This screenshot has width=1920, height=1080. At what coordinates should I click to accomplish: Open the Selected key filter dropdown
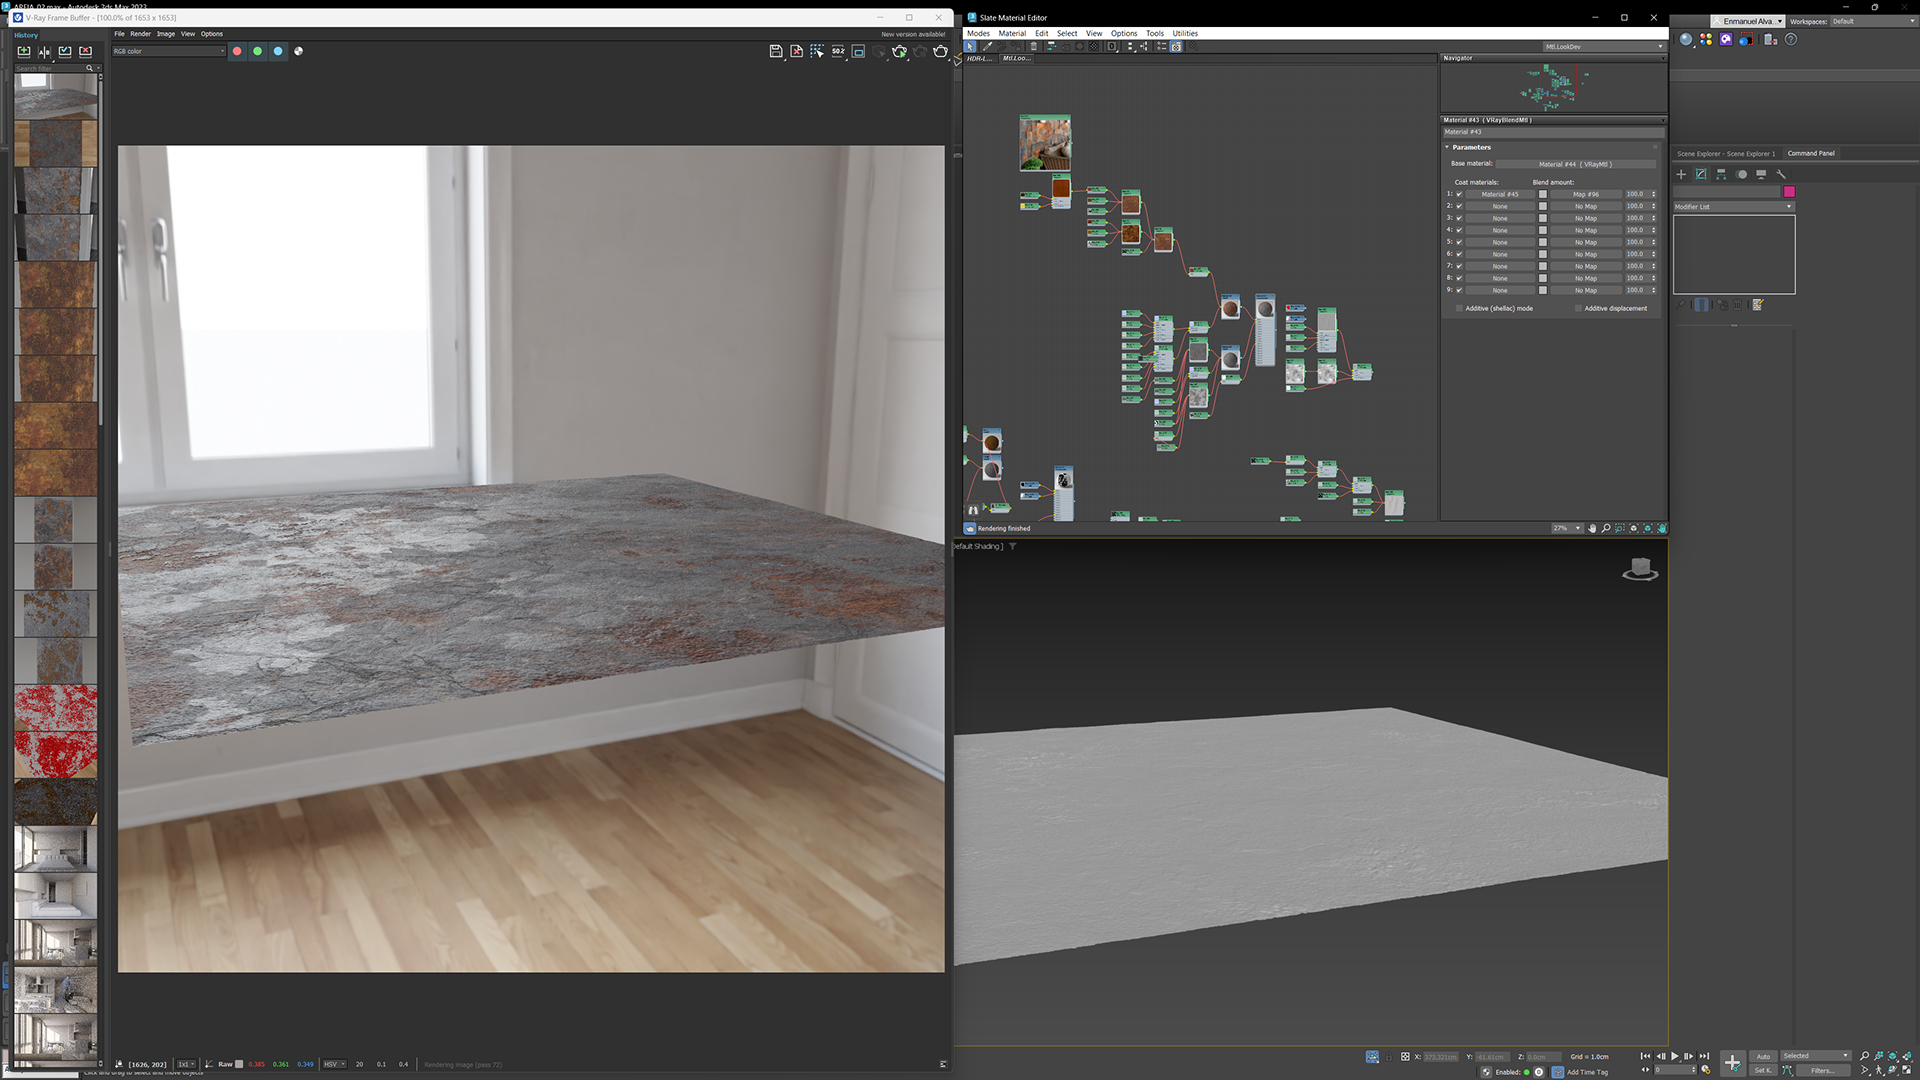pyautogui.click(x=1816, y=1056)
